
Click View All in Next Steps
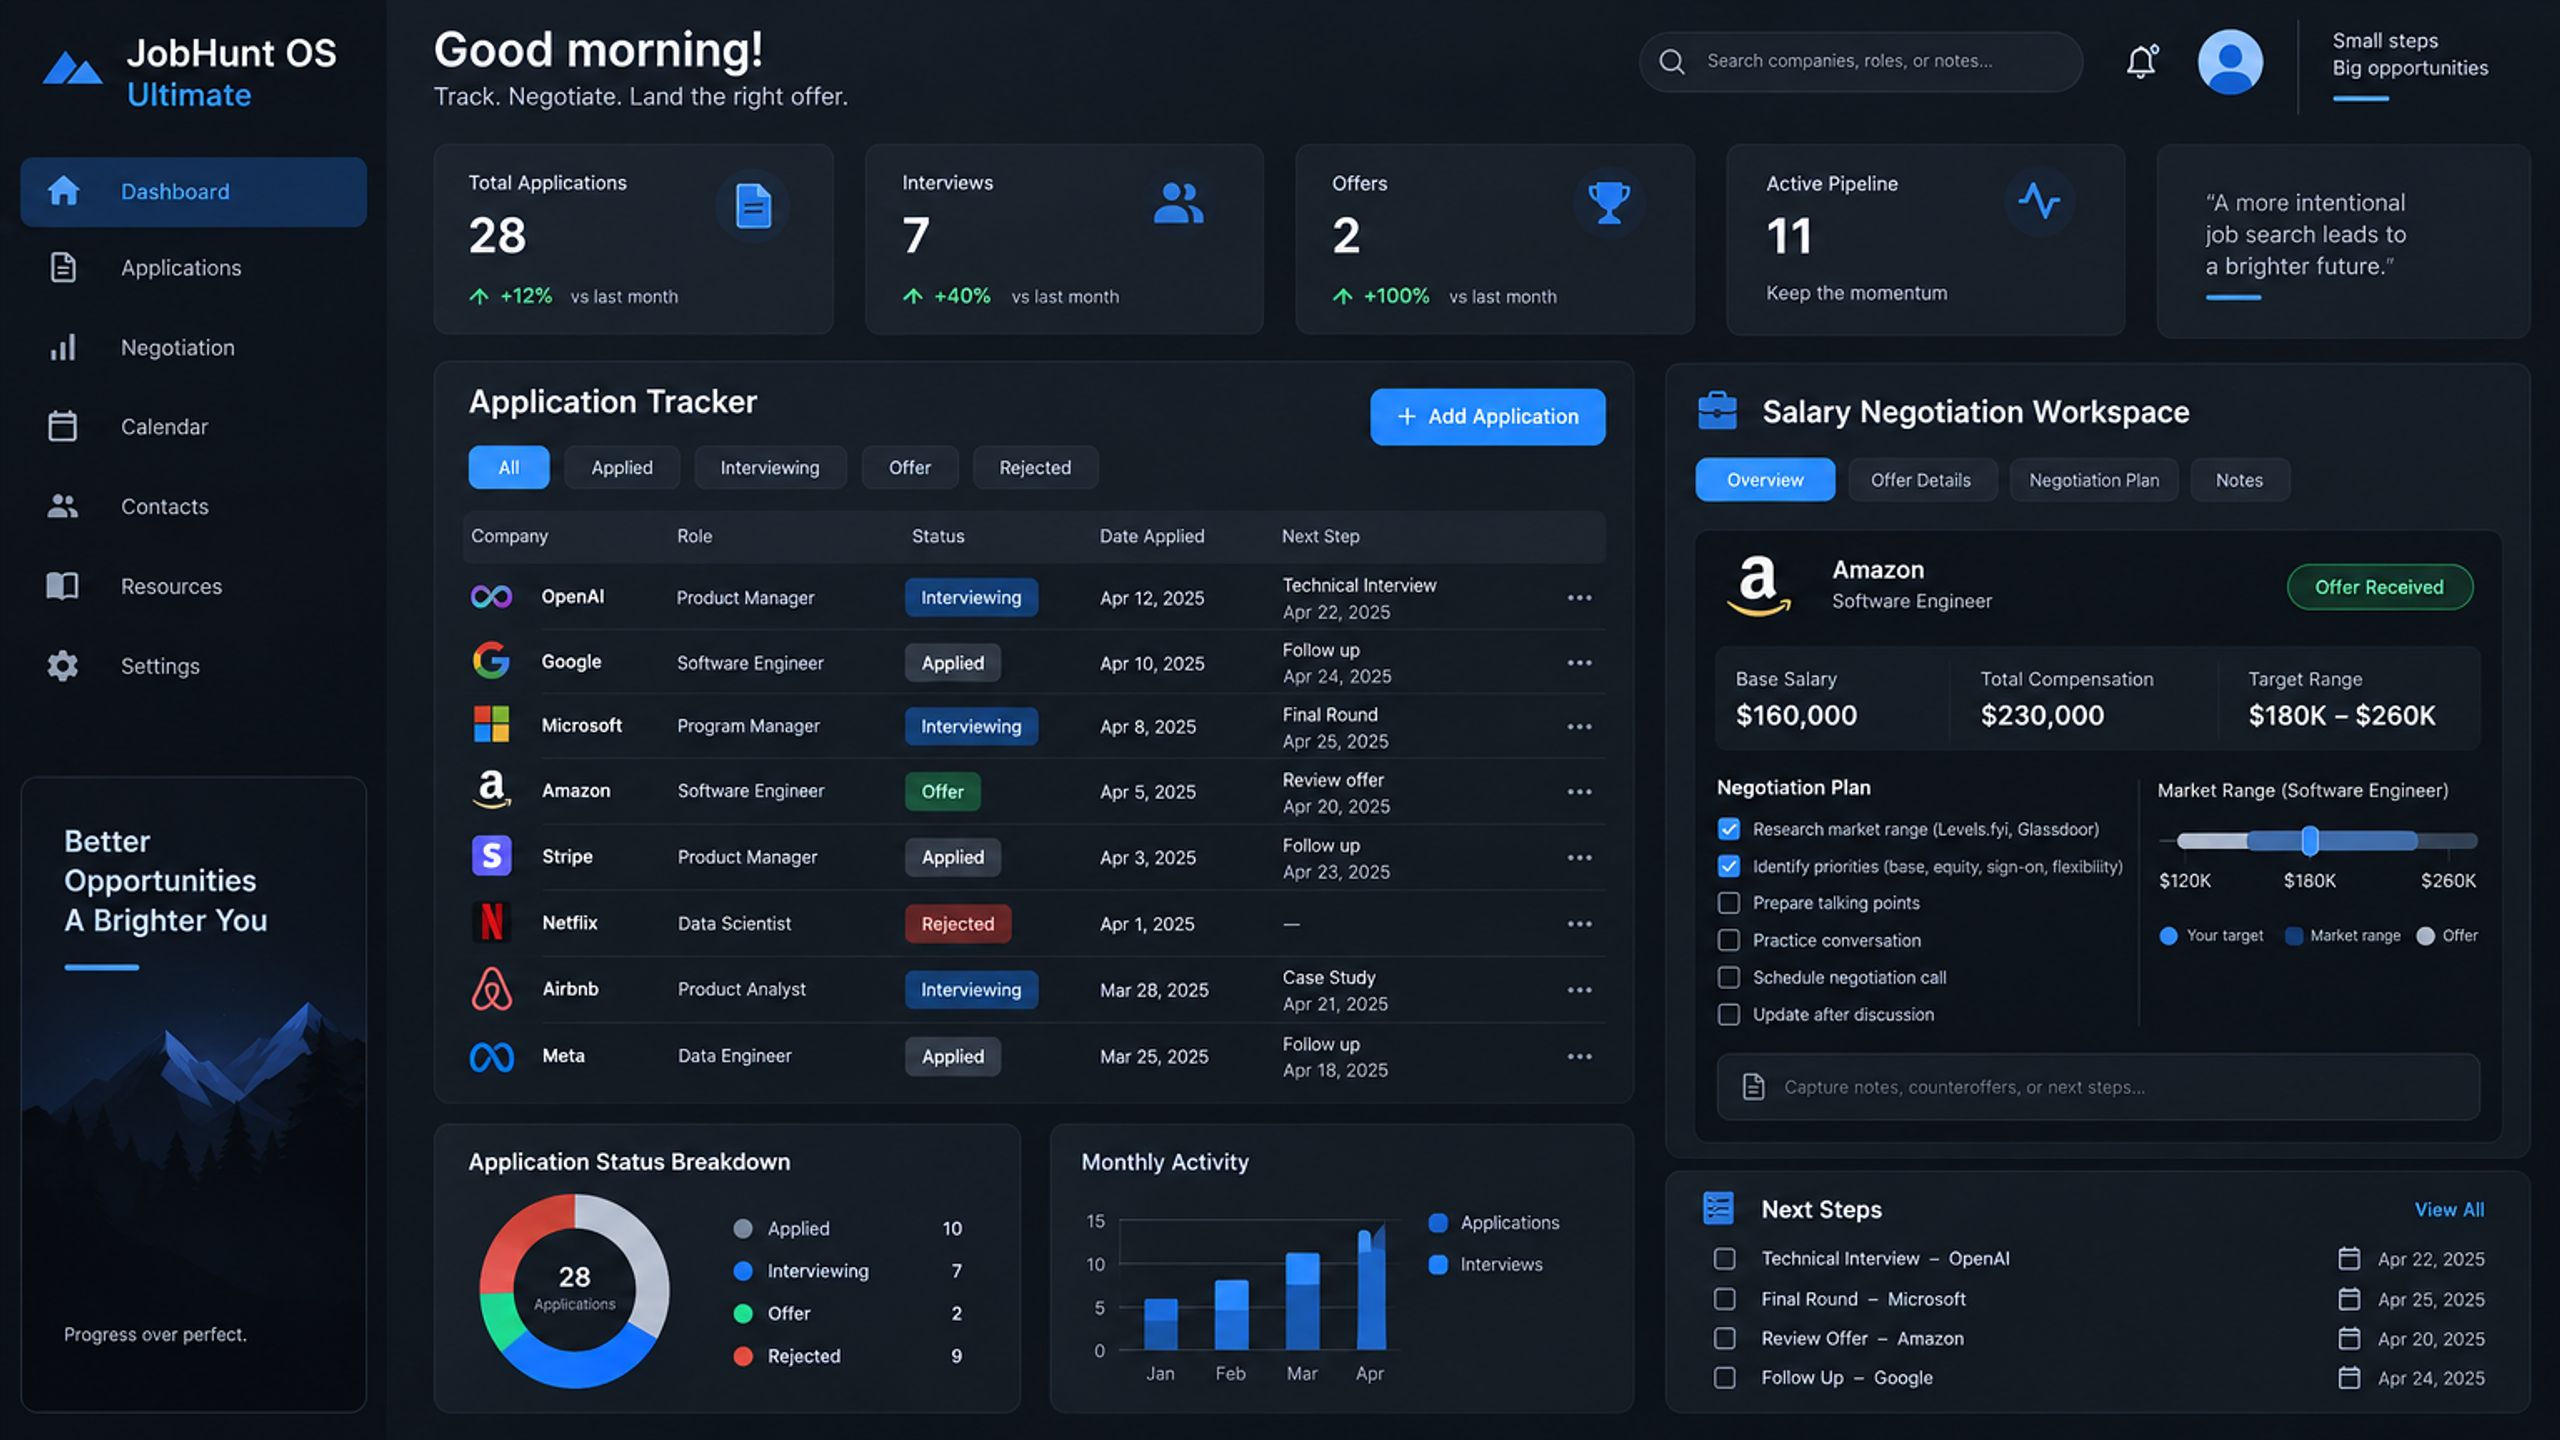pos(2449,1209)
